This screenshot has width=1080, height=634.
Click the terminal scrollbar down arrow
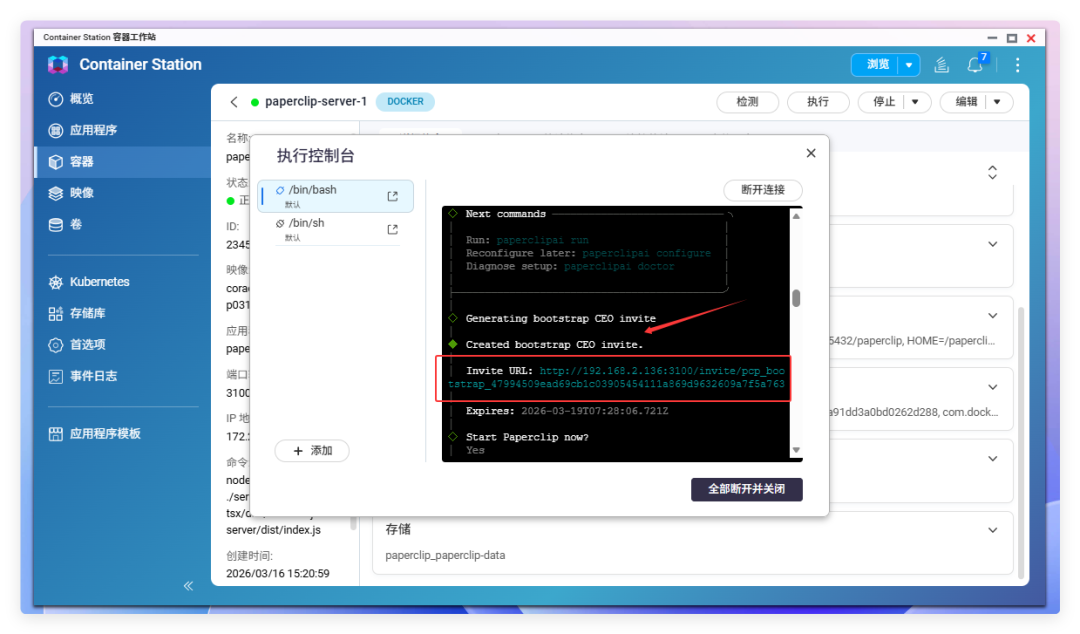tap(796, 450)
